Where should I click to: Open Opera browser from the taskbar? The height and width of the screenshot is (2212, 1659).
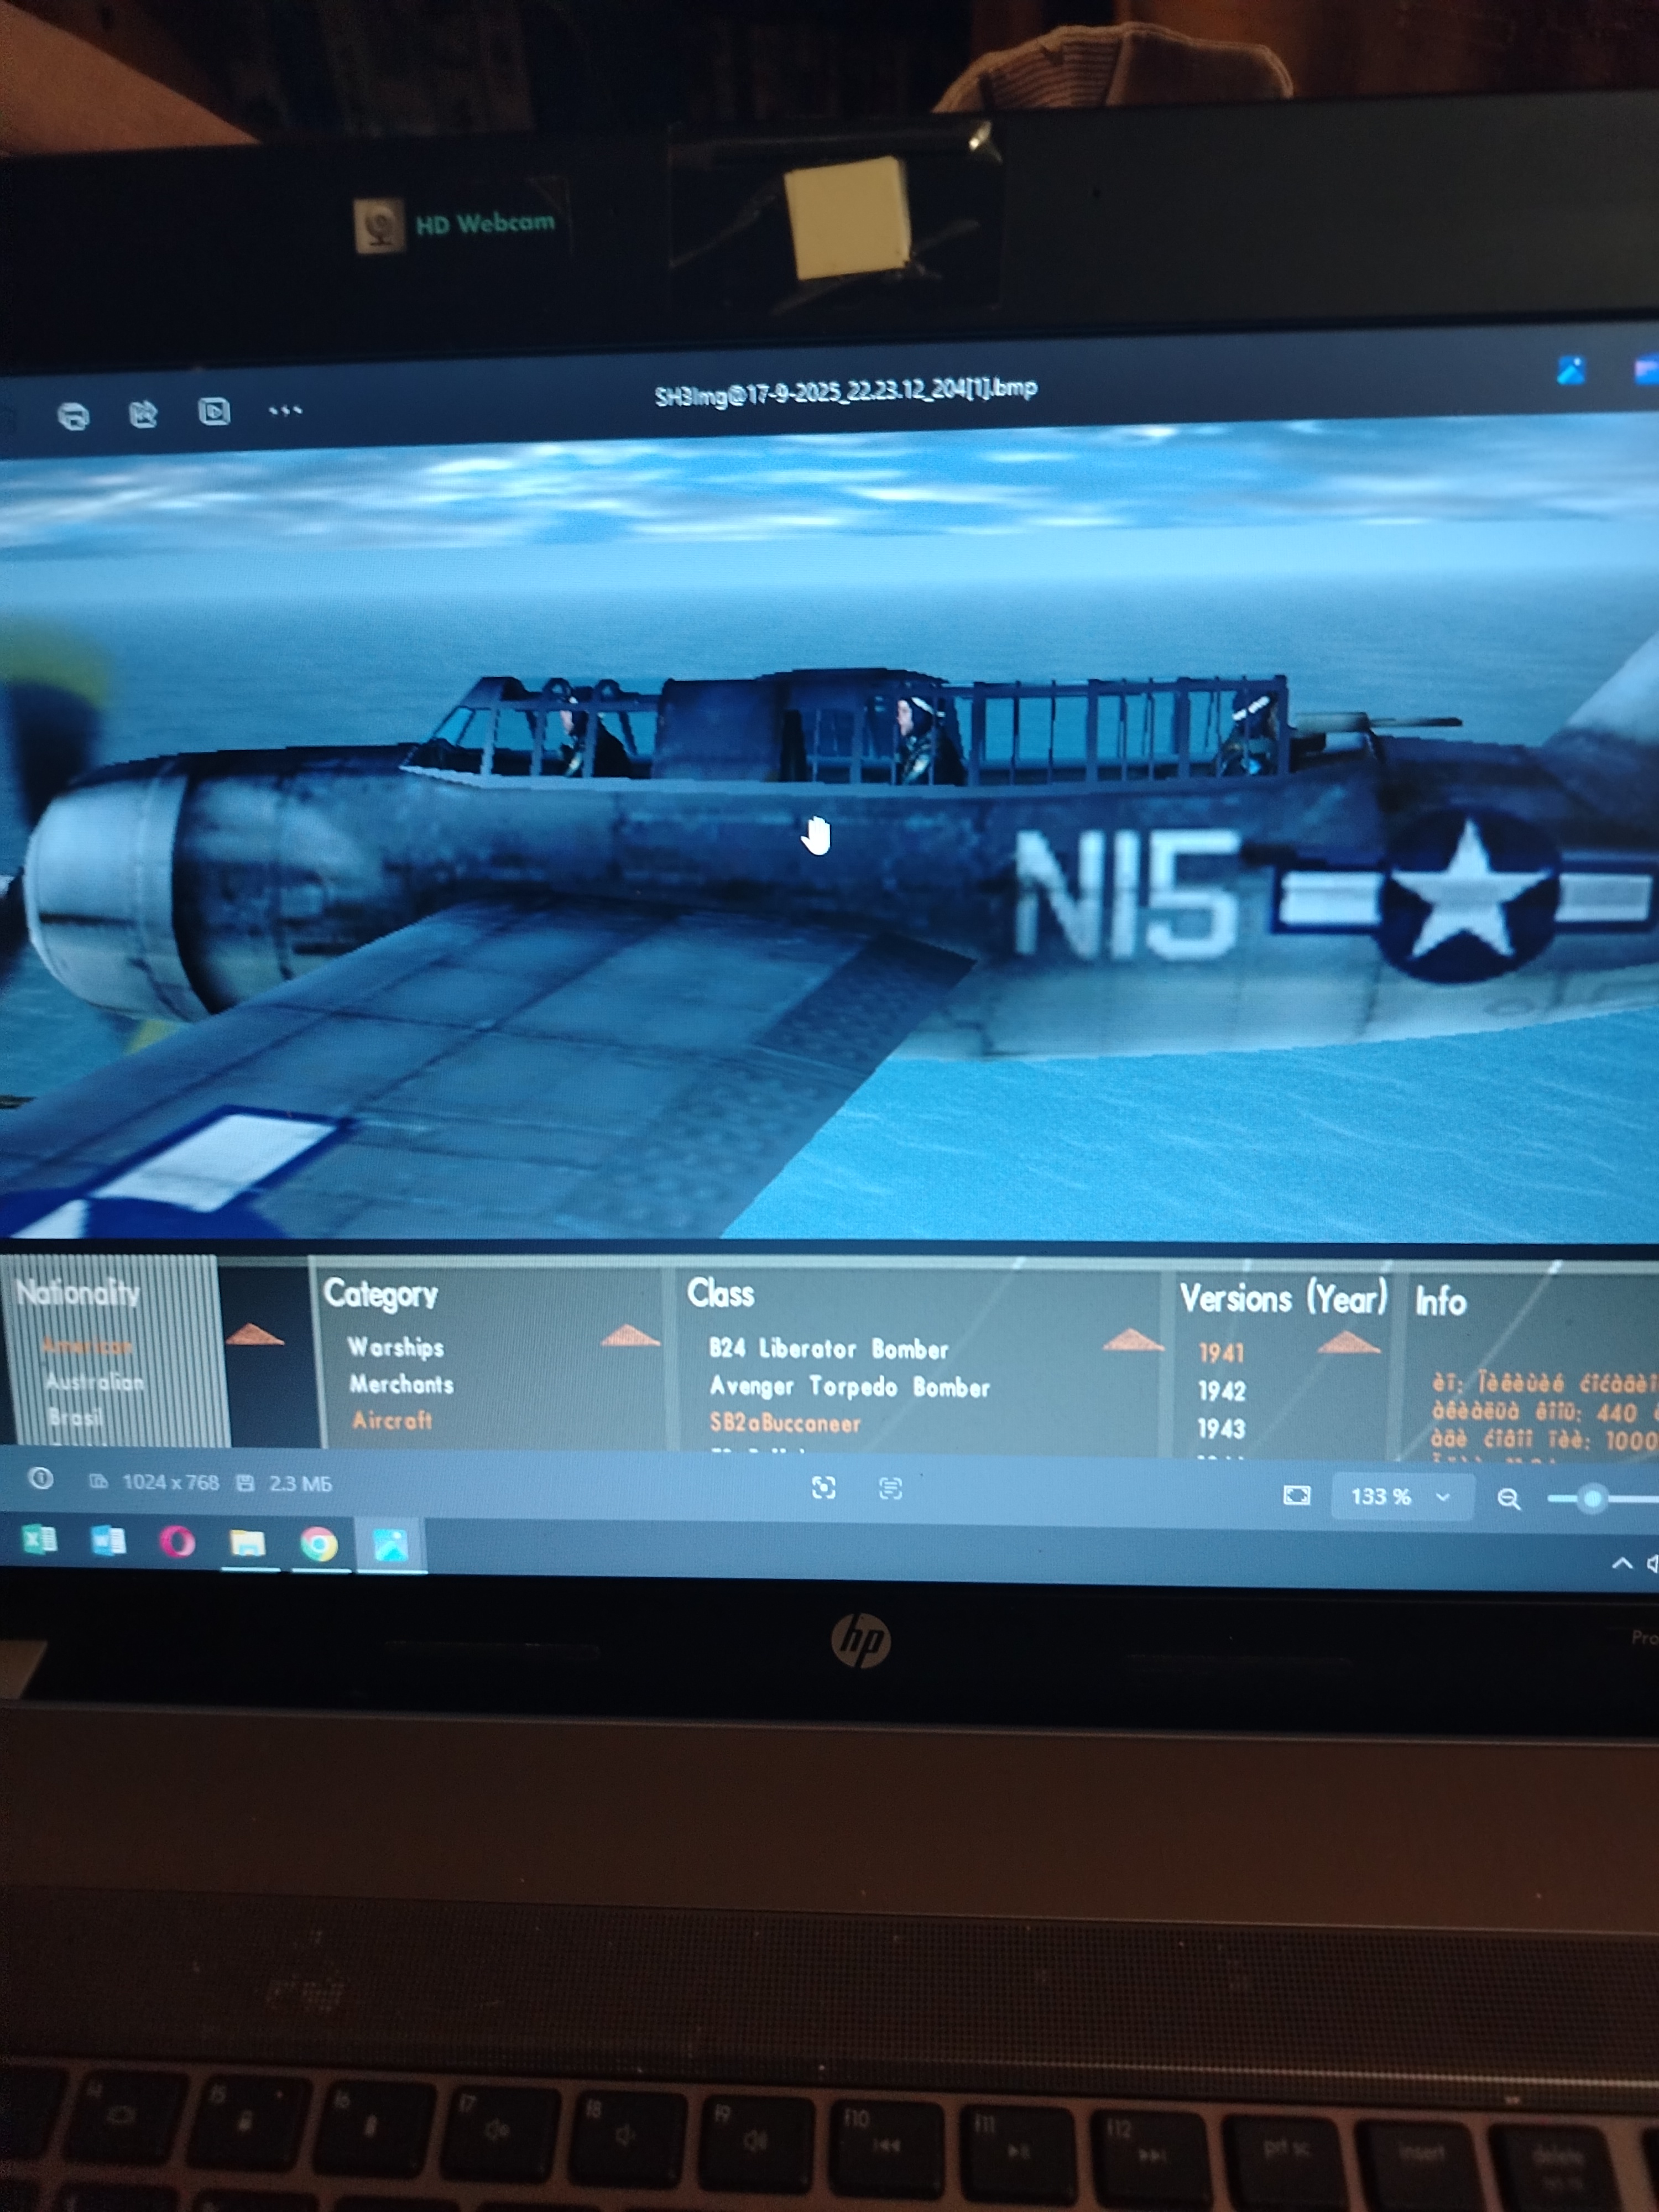[x=177, y=1542]
